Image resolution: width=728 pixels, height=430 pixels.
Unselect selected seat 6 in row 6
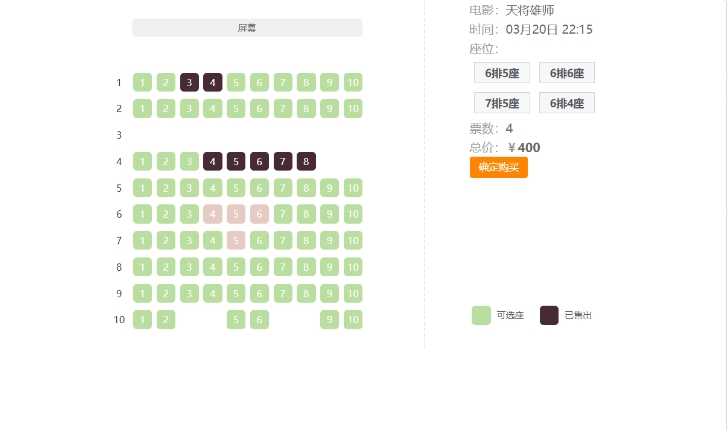tap(259, 214)
